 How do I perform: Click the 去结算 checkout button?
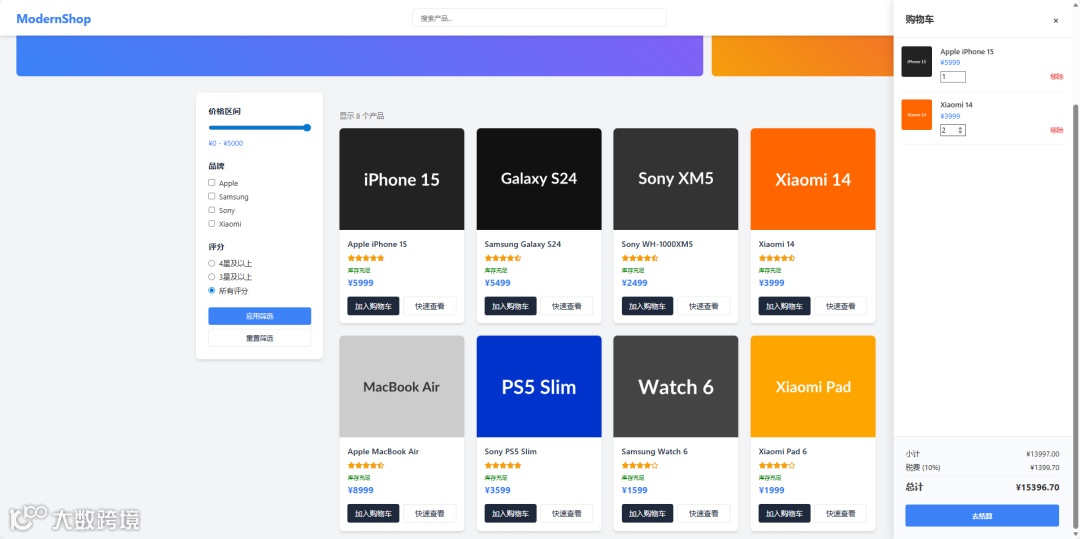pyautogui.click(x=982, y=516)
